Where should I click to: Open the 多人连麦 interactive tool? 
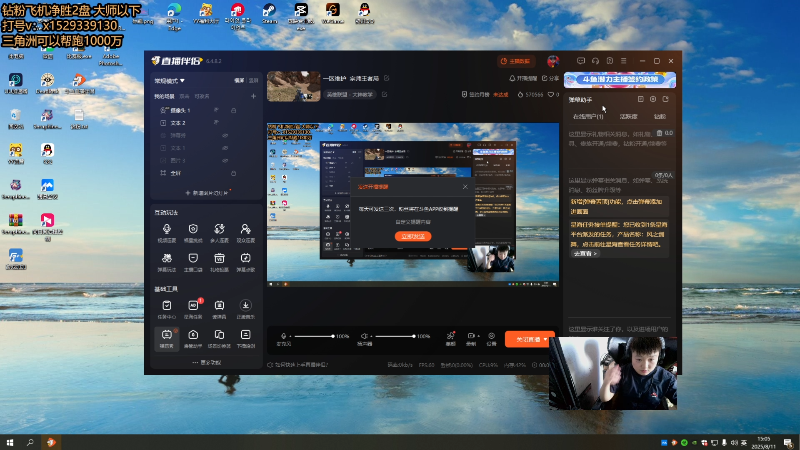point(219,232)
